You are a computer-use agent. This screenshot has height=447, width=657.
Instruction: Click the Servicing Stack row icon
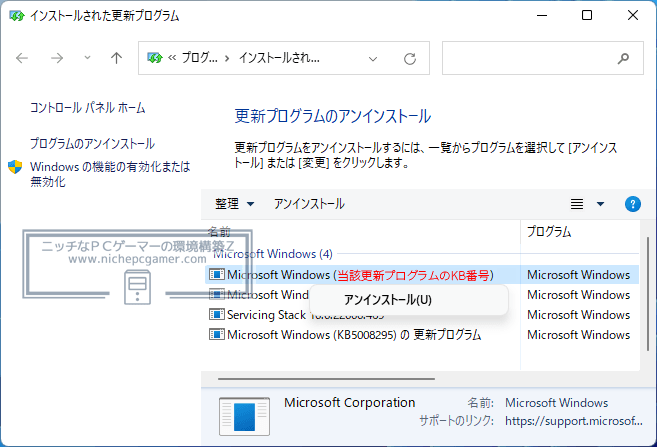tap(217, 315)
